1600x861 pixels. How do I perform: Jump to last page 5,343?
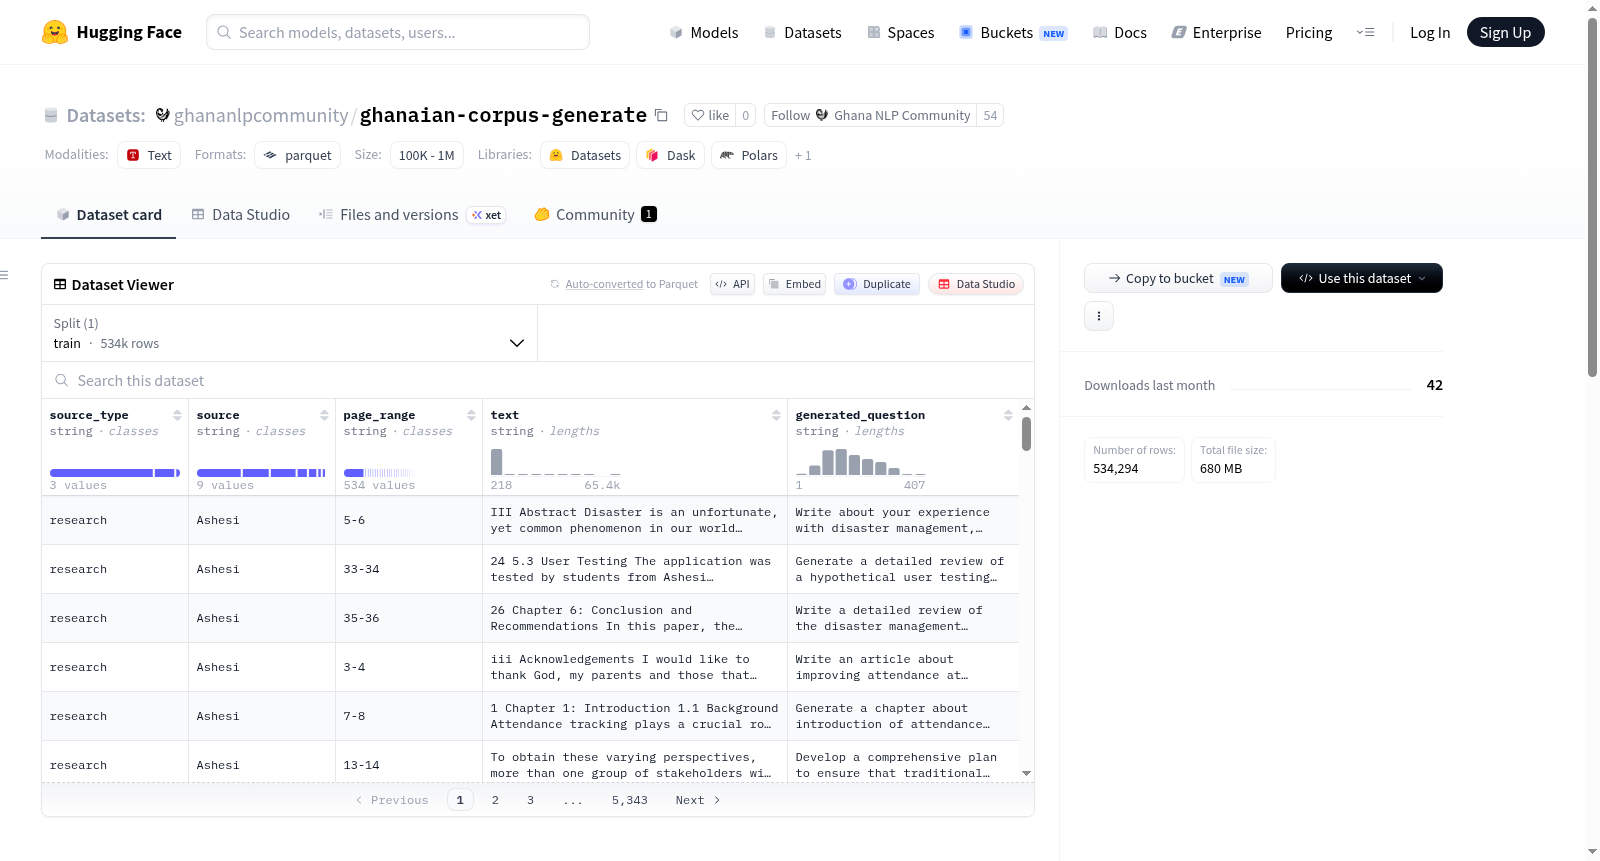tap(630, 800)
